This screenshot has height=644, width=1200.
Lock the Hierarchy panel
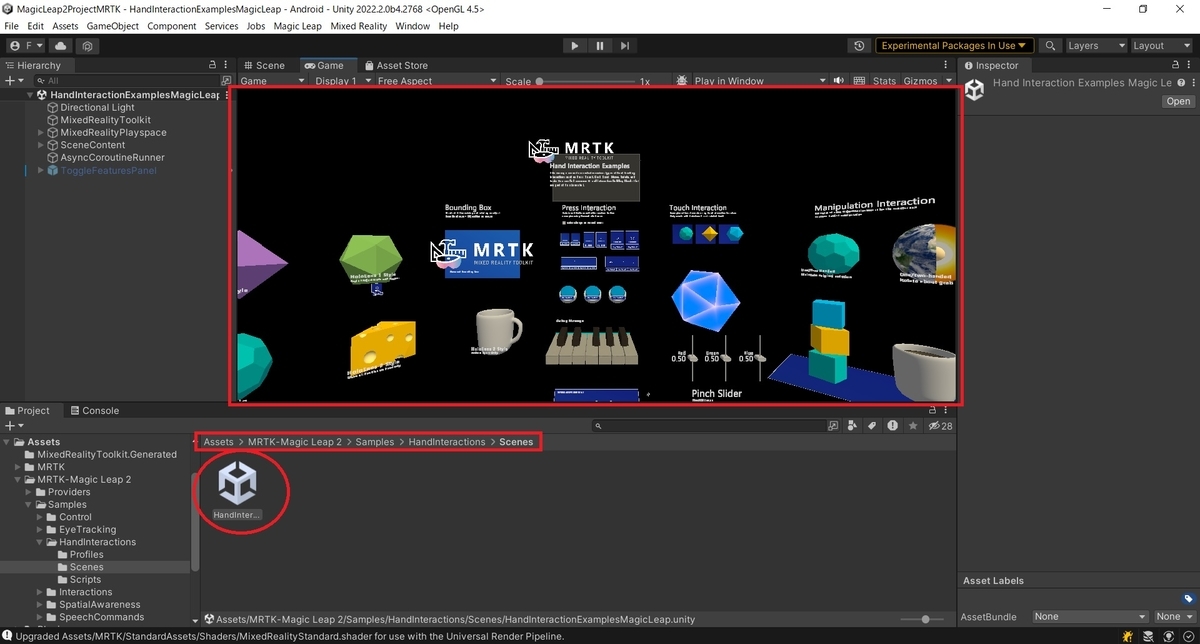212,65
